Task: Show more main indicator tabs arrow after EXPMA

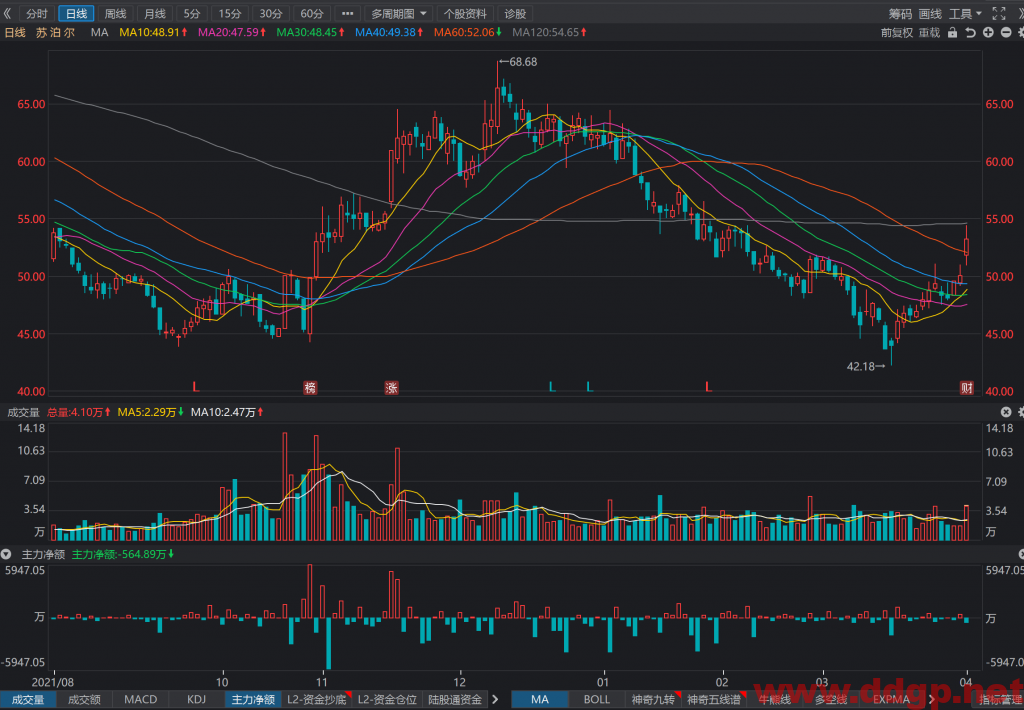Action: 932,700
